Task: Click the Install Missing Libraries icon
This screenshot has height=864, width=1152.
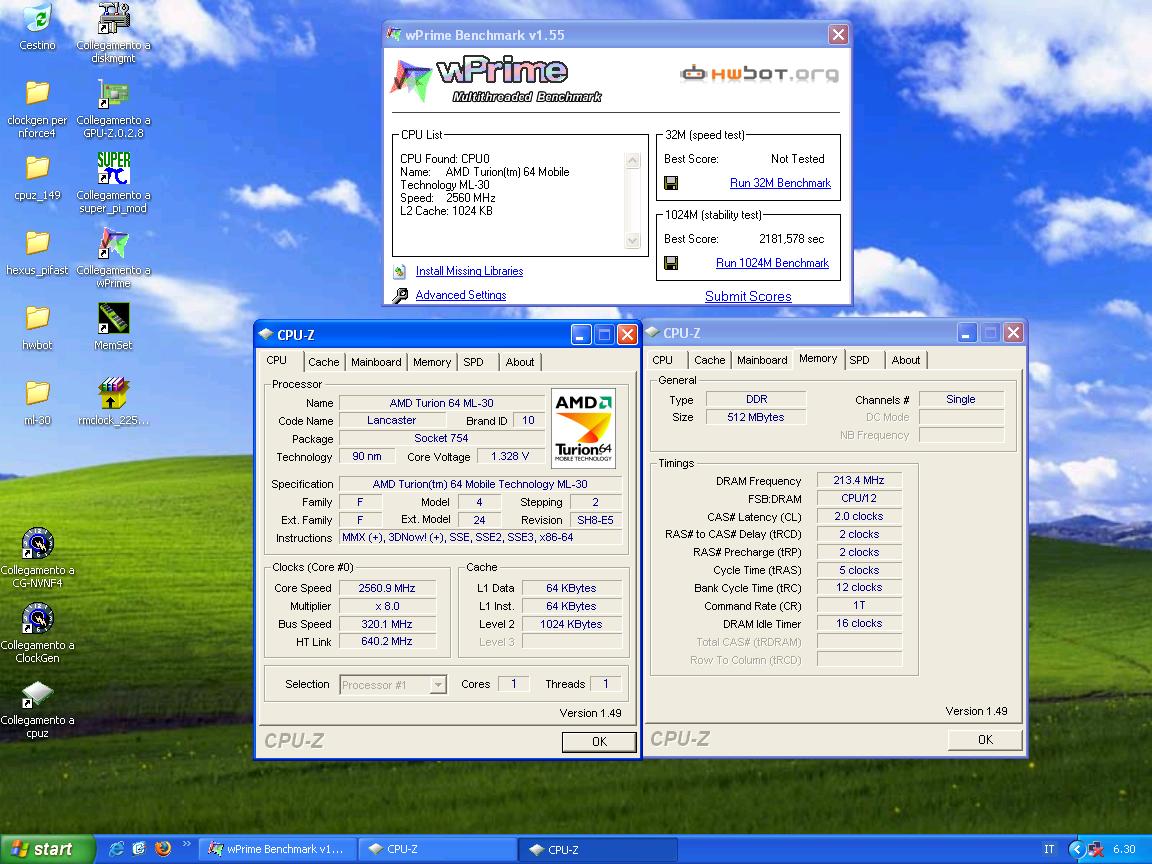Action: pos(399,272)
